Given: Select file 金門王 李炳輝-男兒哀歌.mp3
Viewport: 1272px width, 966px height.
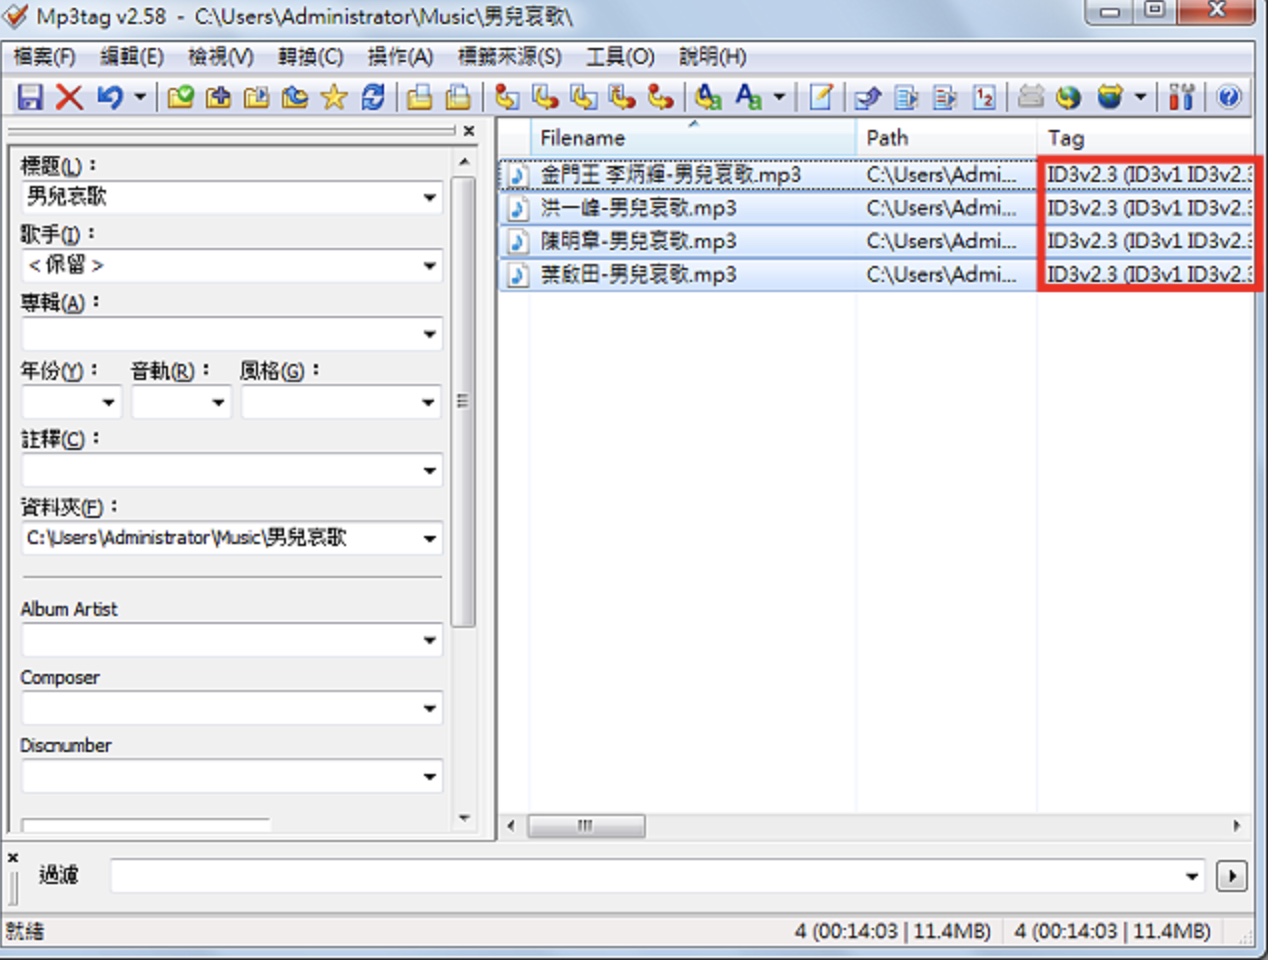Looking at the screenshot, I should (x=671, y=175).
